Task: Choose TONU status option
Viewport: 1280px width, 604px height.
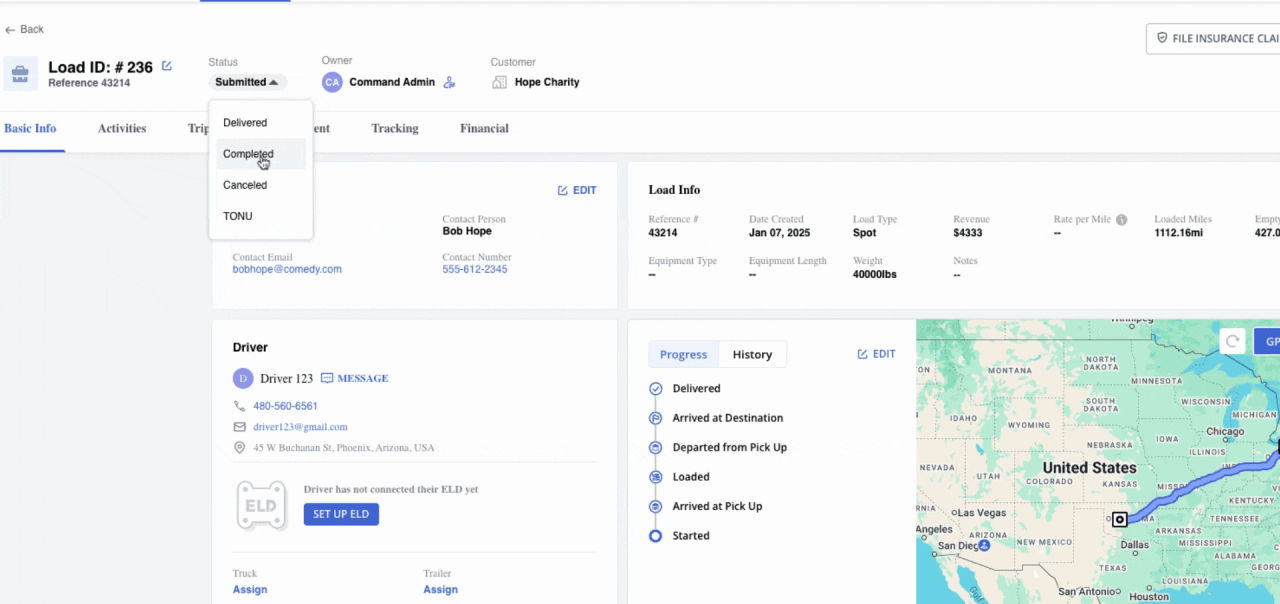Action: (238, 216)
